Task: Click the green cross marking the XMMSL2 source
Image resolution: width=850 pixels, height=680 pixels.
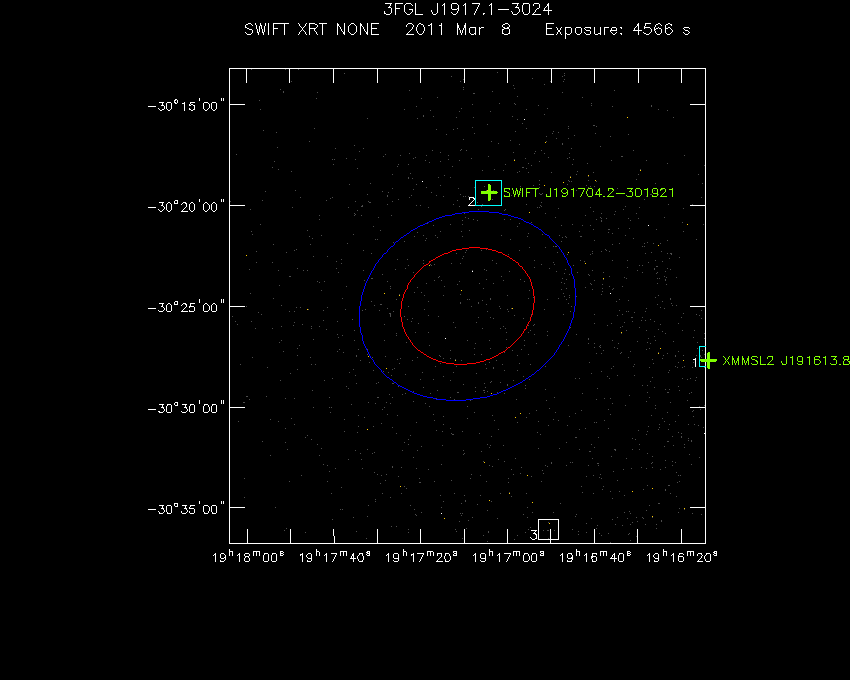Action: (708, 360)
